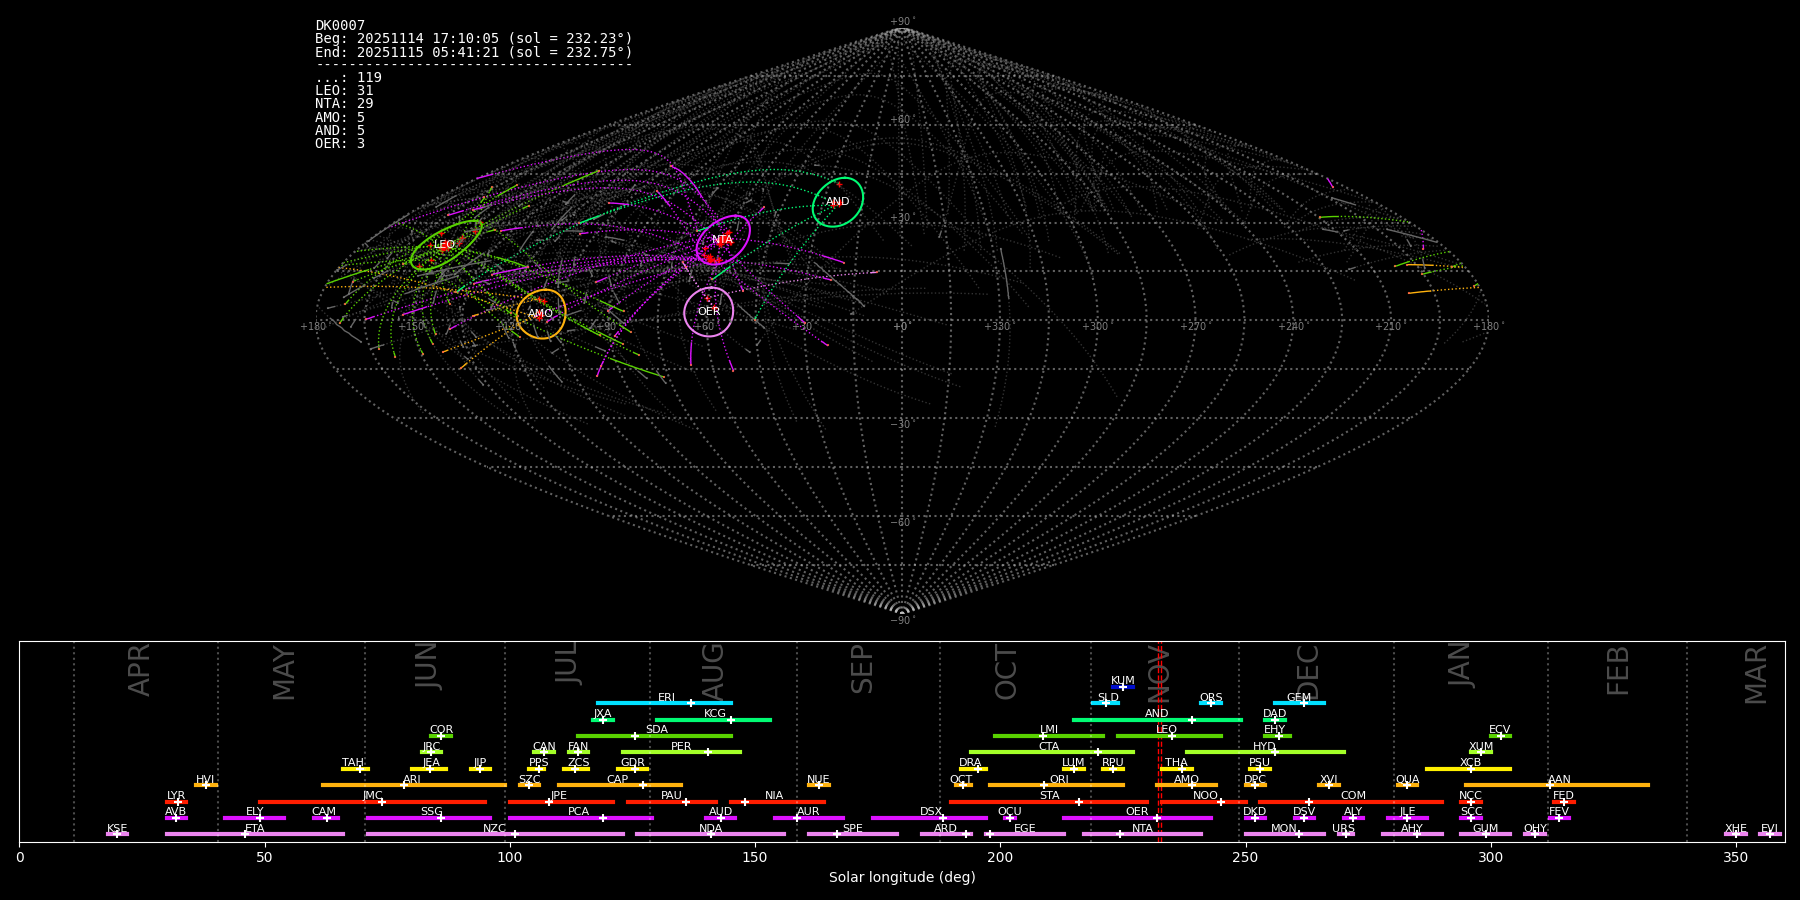Click the LEO radiant ellipse on sky map
The width and height of the screenshot is (1800, 900).
pos(446,245)
